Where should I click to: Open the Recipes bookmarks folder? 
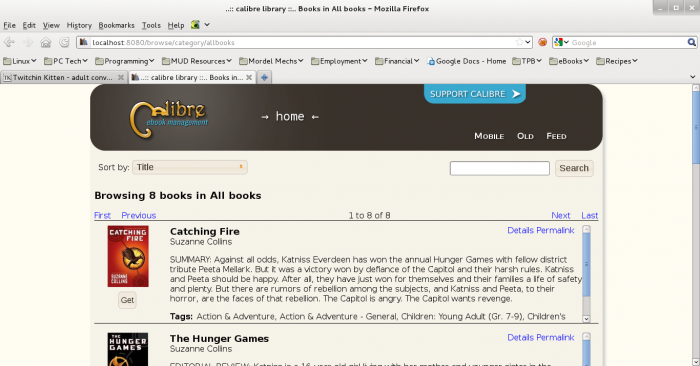tap(617, 61)
